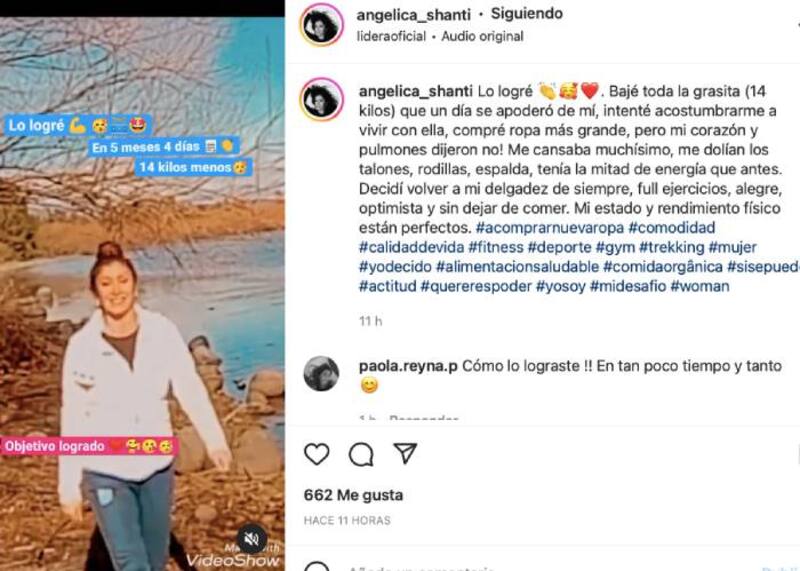Open the #fitness hashtag
The width and height of the screenshot is (800, 571).
pyautogui.click(x=496, y=247)
